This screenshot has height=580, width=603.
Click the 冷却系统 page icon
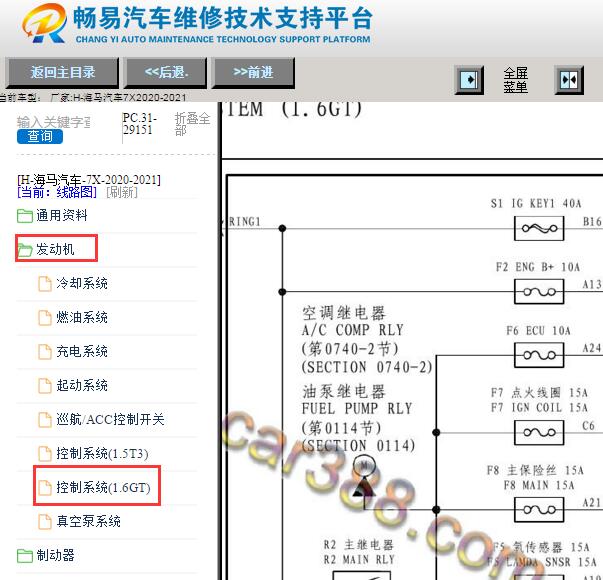tap(45, 284)
